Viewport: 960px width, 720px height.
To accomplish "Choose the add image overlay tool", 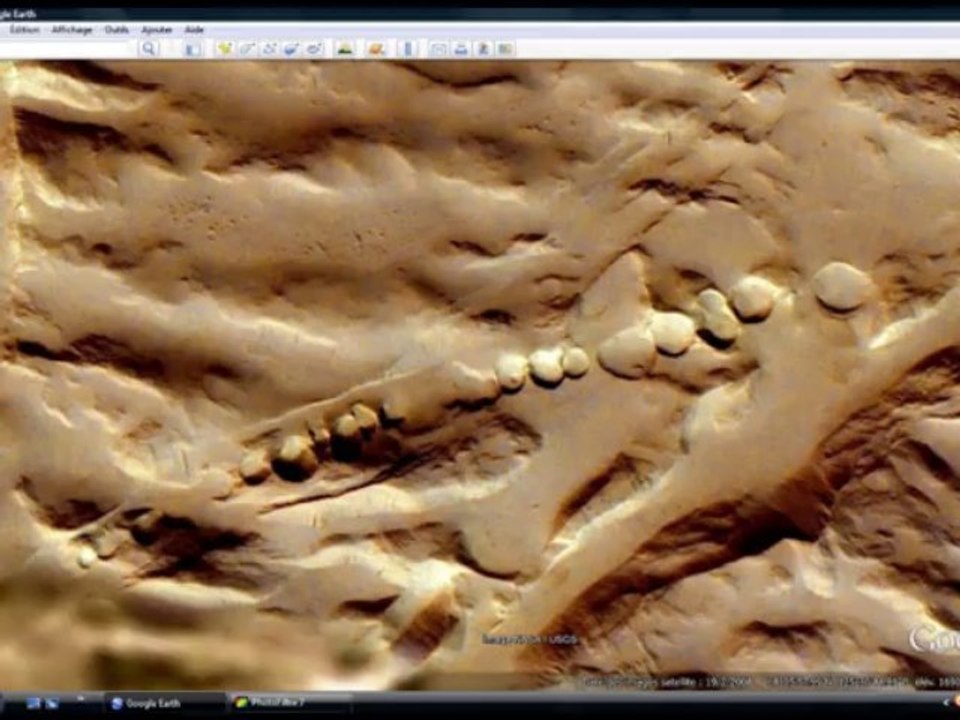I will pos(291,48).
